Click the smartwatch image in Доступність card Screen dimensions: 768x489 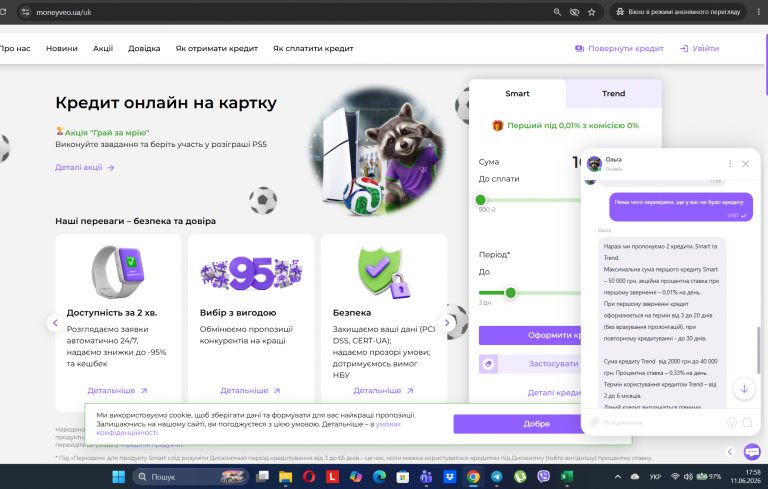pyautogui.click(x=118, y=271)
